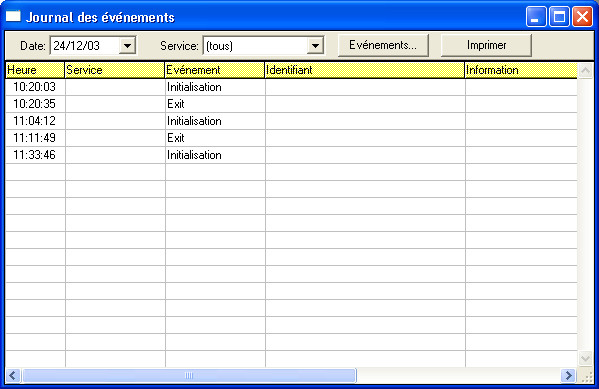The image size is (599, 389).
Task: Click the vertical scrollbar down arrow
Action: coord(585,358)
